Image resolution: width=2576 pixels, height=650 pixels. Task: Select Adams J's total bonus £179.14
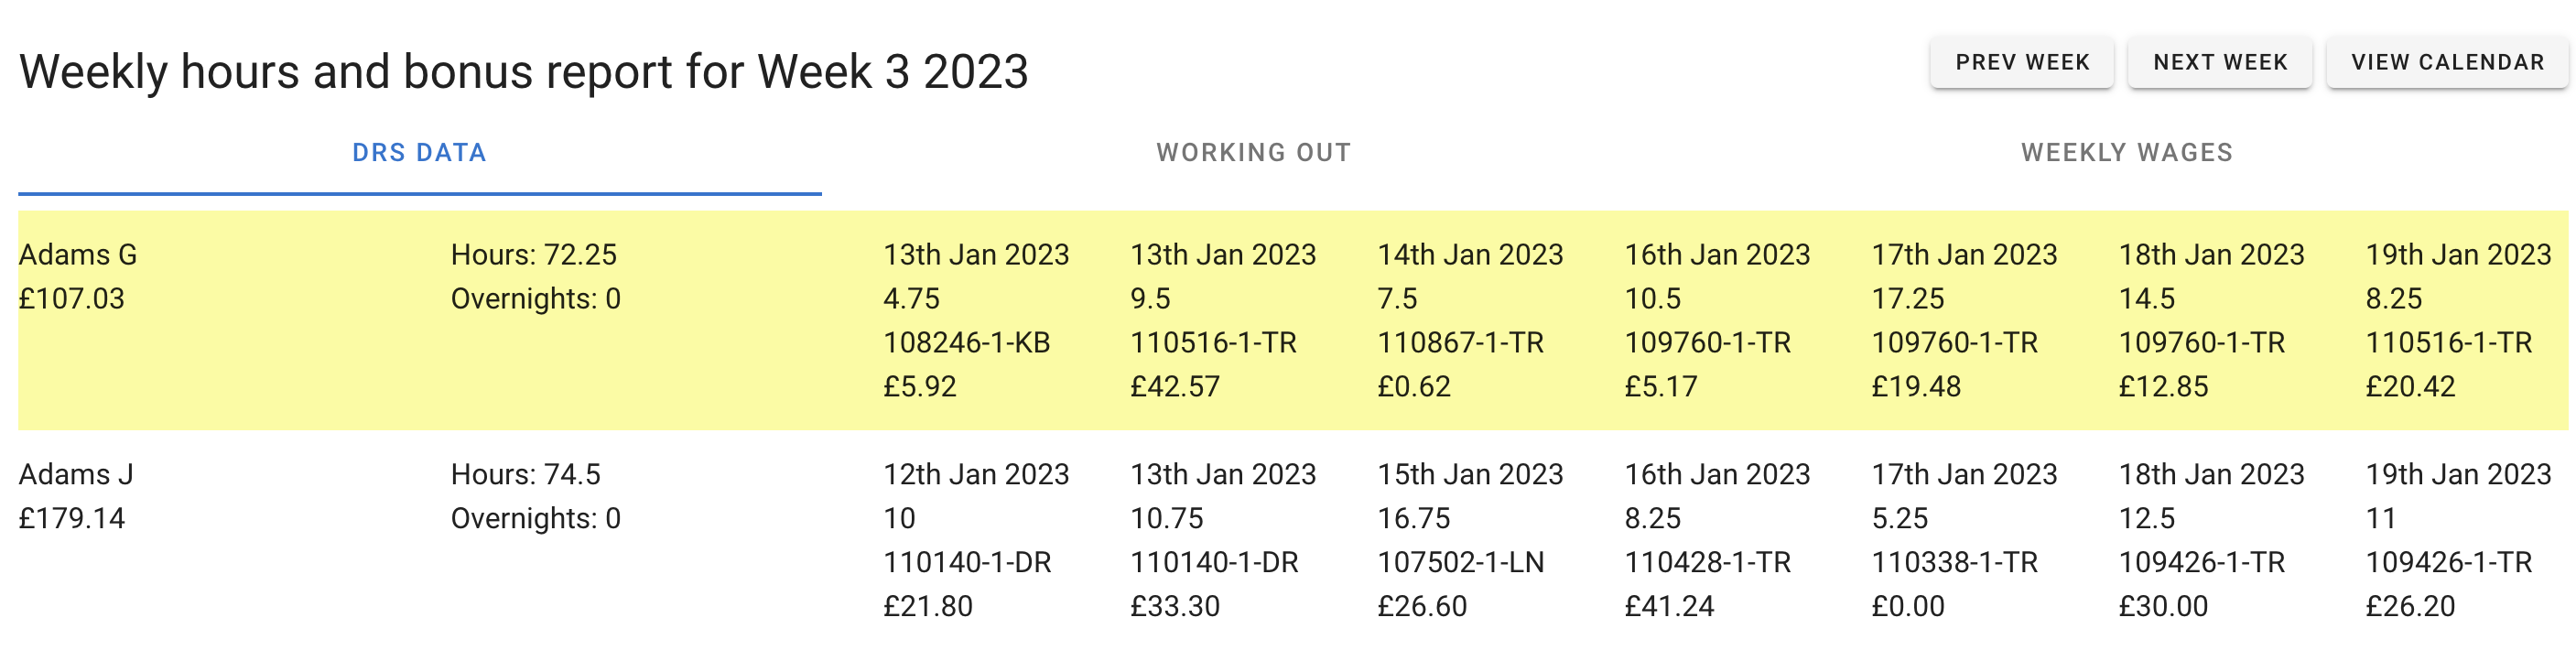pos(72,518)
